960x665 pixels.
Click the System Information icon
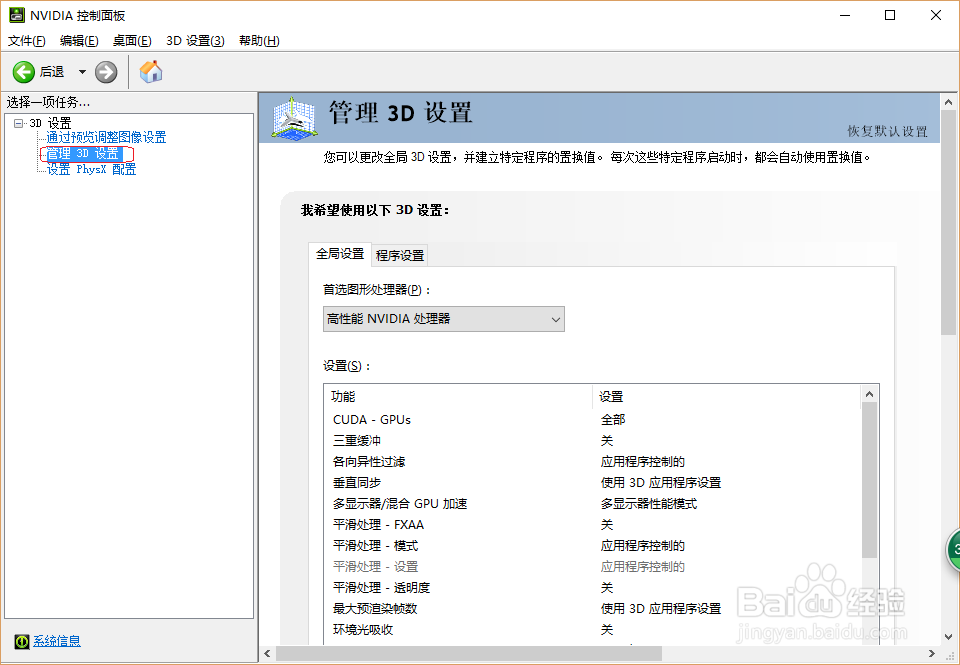click(x=21, y=641)
